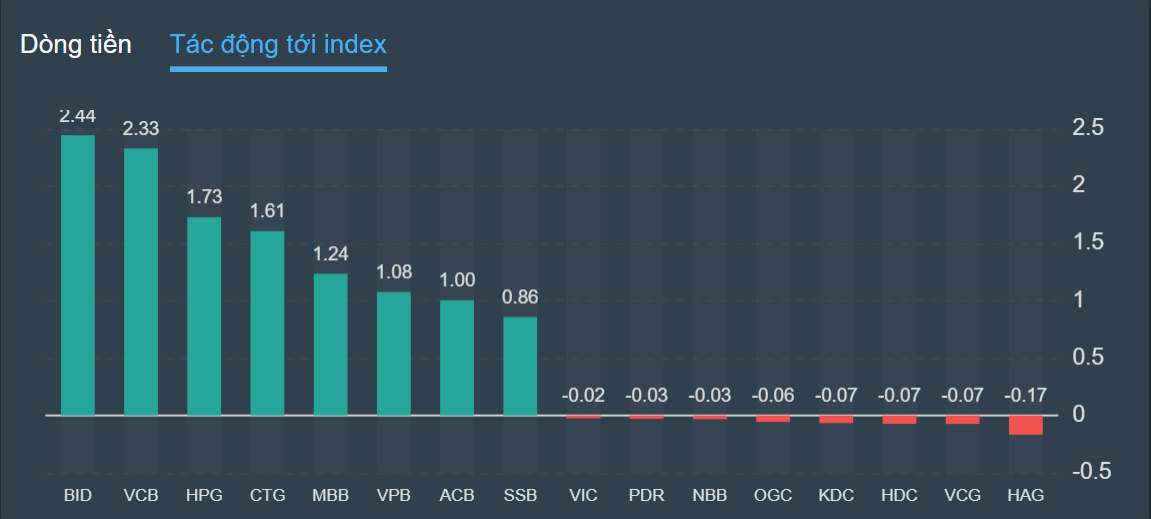Viewport: 1151px width, 519px height.
Task: Click the NBB ticker label
Action: coord(709,495)
